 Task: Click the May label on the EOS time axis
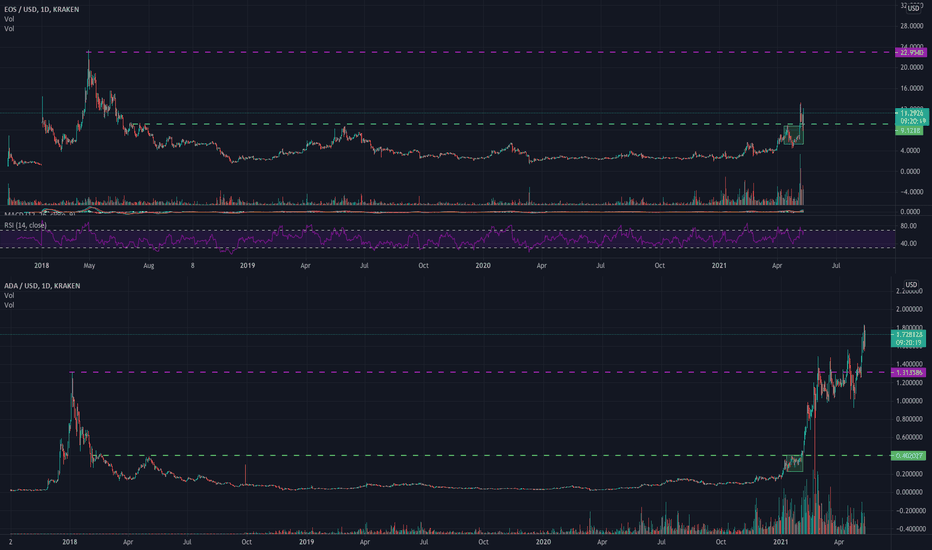[x=89, y=266]
